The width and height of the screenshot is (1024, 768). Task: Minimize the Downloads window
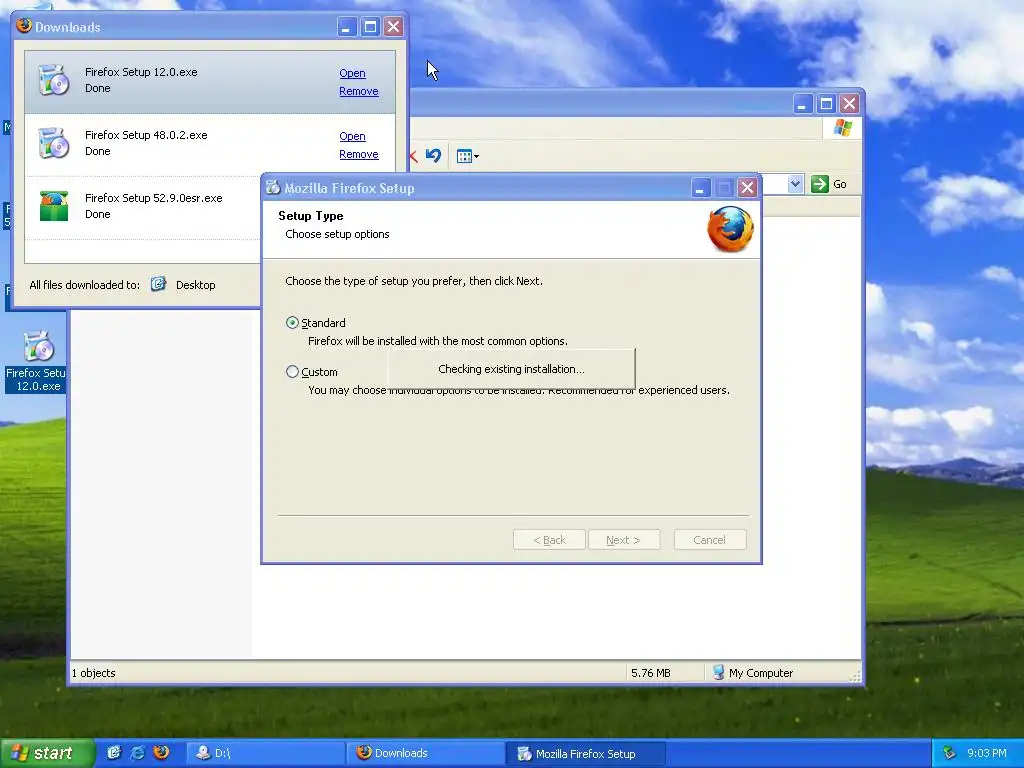click(347, 27)
